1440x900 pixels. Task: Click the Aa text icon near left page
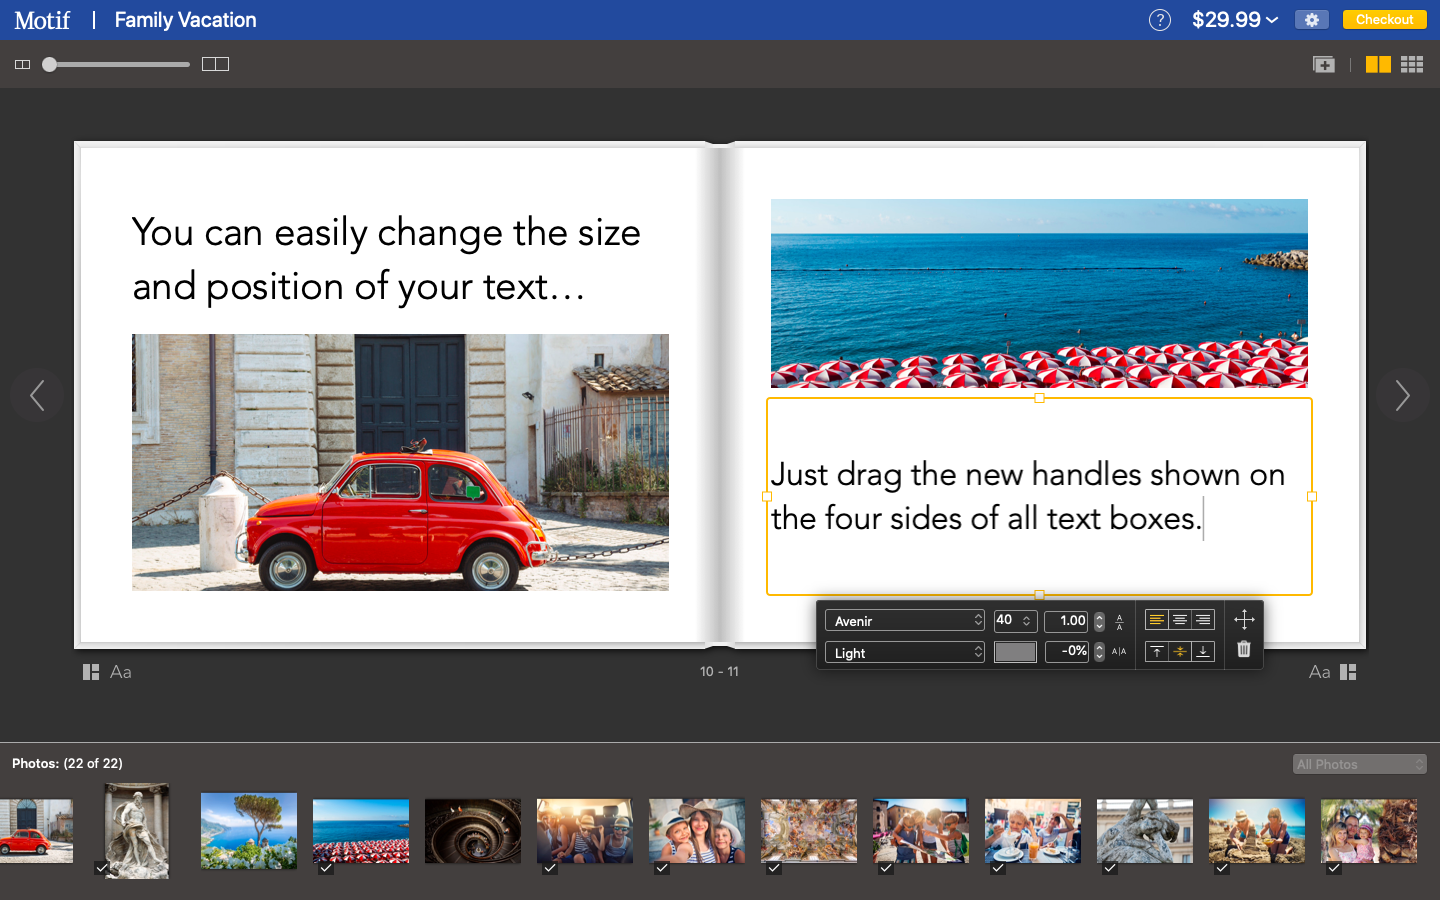click(x=120, y=671)
